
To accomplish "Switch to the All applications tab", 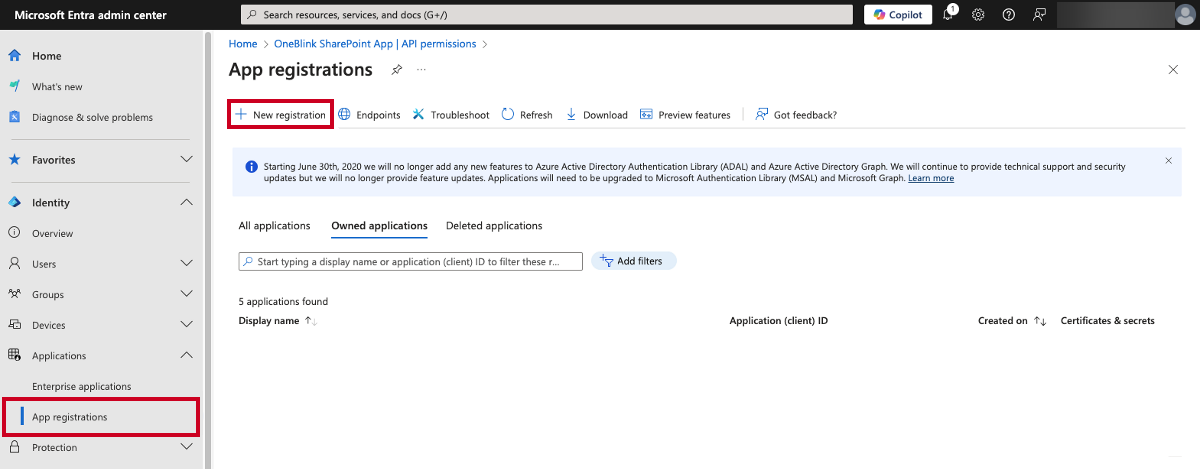I will coord(275,226).
